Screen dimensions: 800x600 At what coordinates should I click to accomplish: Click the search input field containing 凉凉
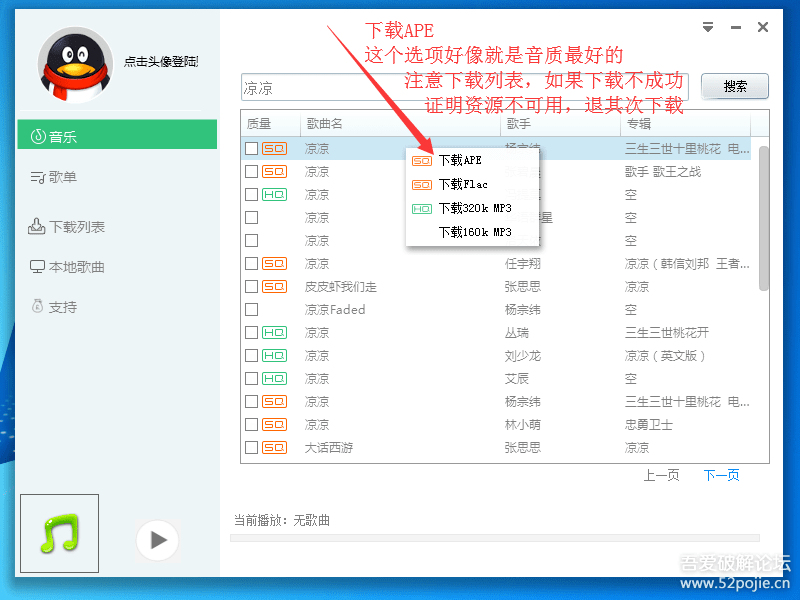(464, 88)
